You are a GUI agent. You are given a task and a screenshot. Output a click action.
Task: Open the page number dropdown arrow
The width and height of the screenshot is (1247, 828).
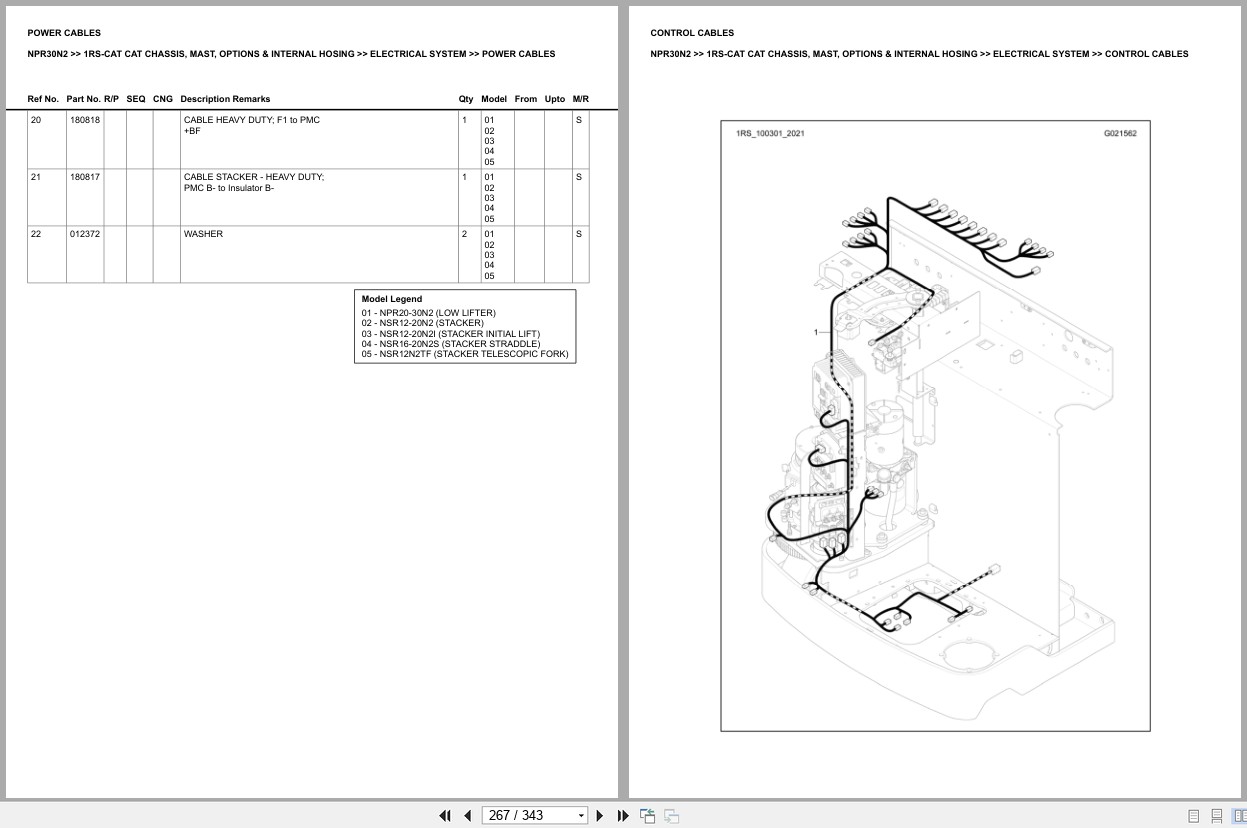tap(581, 816)
